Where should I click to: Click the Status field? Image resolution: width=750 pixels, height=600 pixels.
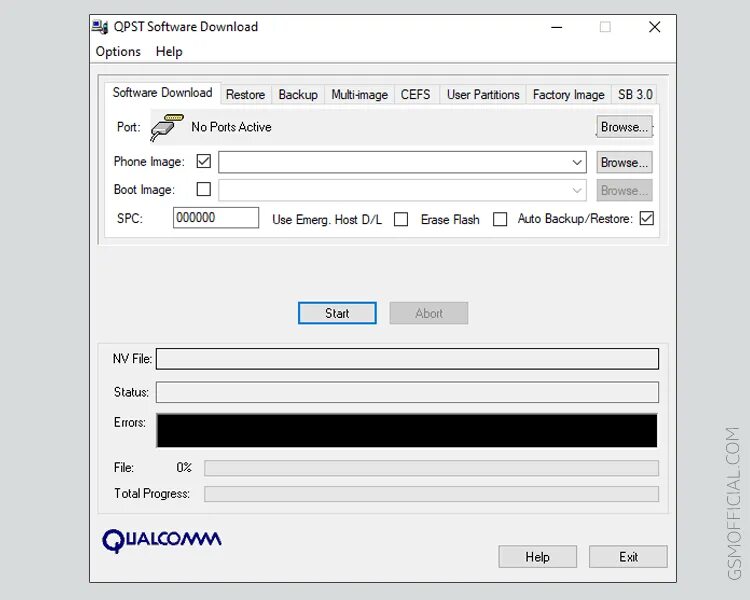[x=408, y=392]
